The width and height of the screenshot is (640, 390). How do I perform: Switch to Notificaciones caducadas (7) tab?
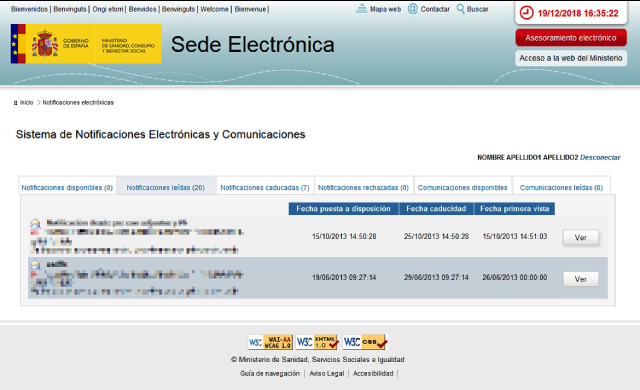pyautogui.click(x=265, y=188)
